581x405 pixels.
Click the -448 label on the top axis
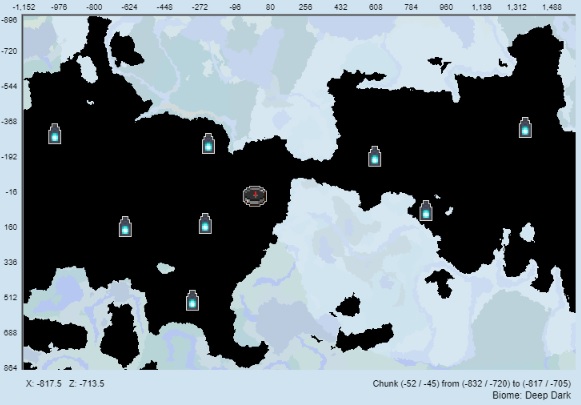[165, 7]
